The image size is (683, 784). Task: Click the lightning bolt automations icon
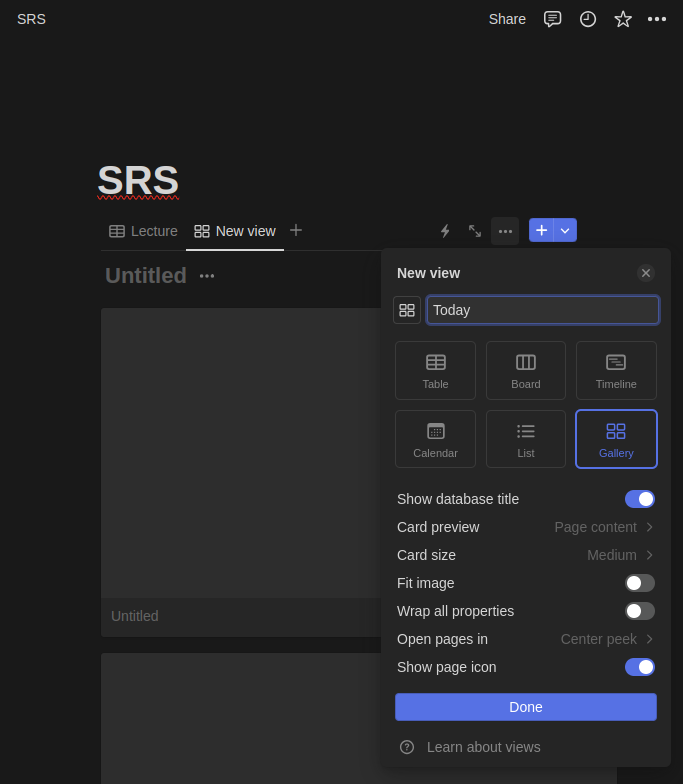[445, 231]
